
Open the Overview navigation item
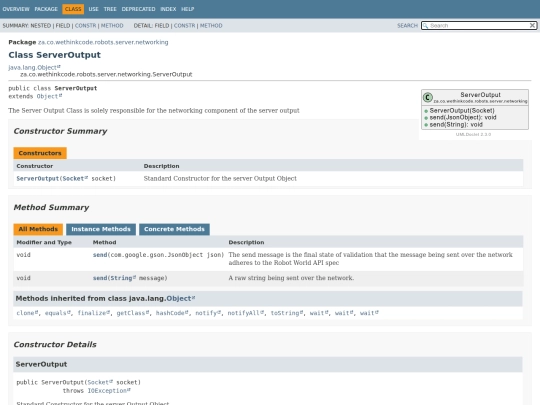point(16,9)
